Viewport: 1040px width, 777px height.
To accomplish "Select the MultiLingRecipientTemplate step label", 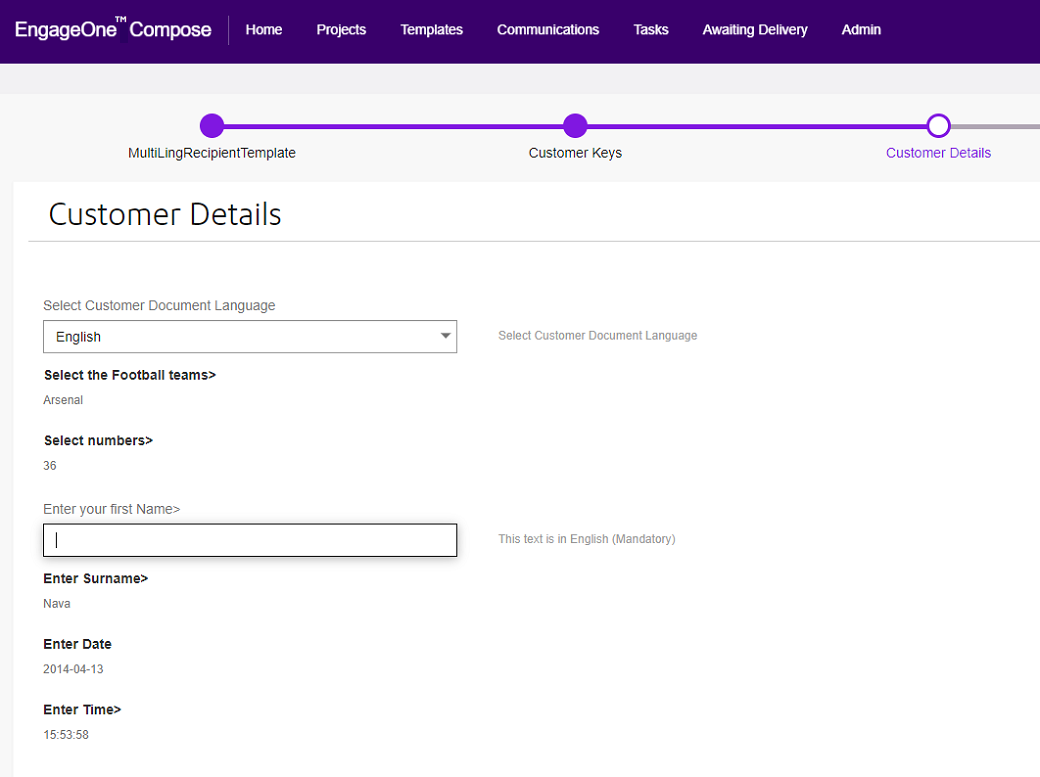I will (212, 153).
